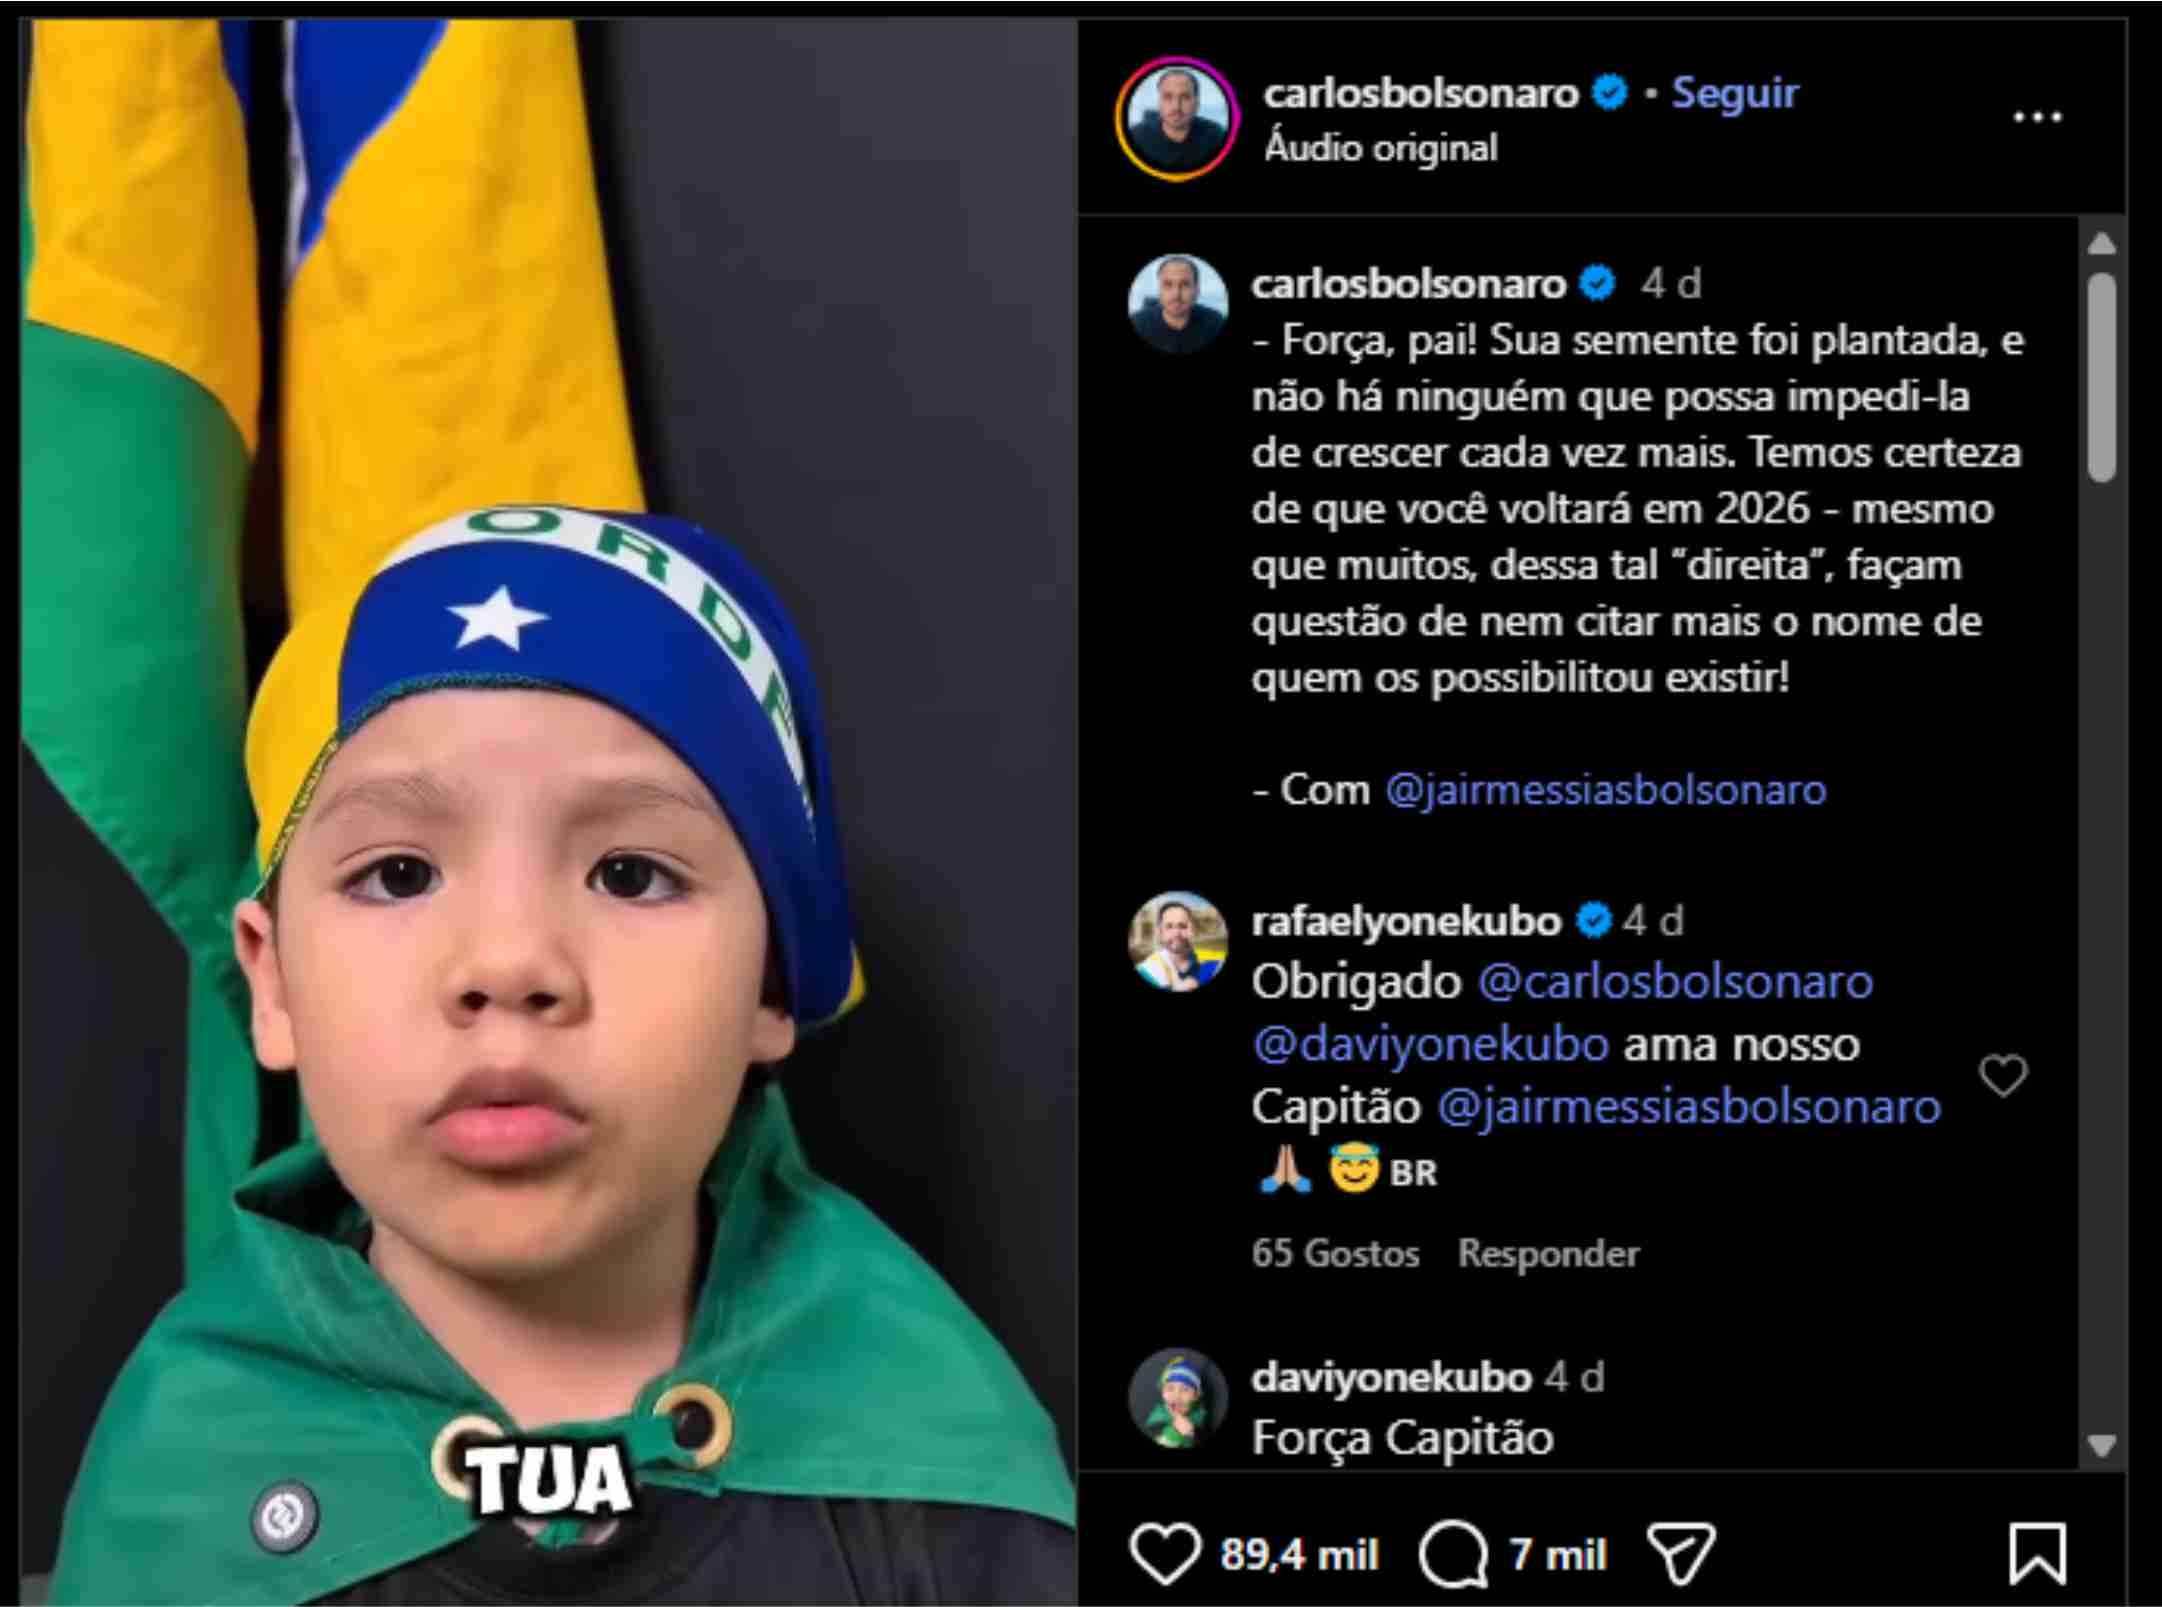Like the post with heart icon
2162x1607 pixels.
tap(1165, 1554)
